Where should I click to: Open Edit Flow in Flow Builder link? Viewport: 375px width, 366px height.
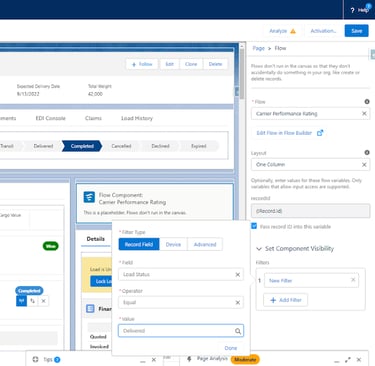tap(284, 133)
